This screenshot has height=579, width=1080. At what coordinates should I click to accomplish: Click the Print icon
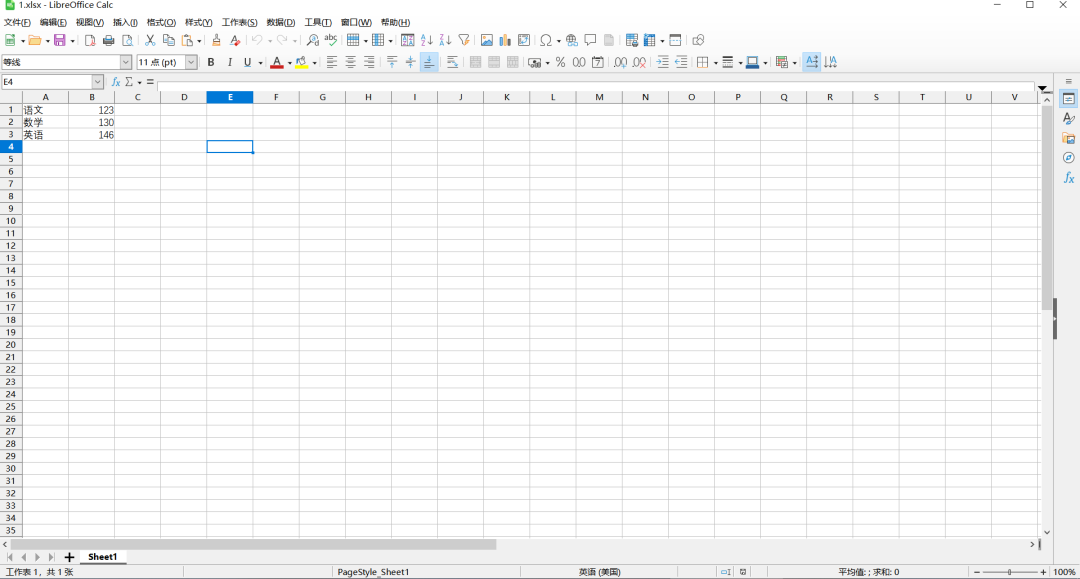click(x=108, y=41)
